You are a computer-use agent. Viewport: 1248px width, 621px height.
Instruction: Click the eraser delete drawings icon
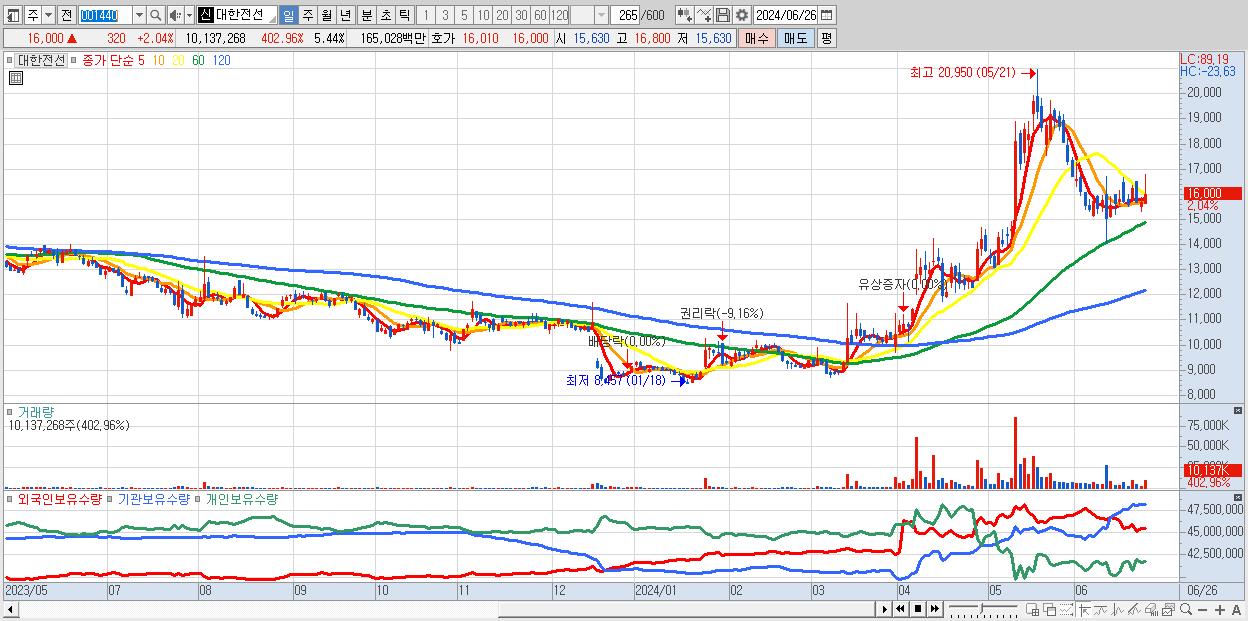(1151, 609)
